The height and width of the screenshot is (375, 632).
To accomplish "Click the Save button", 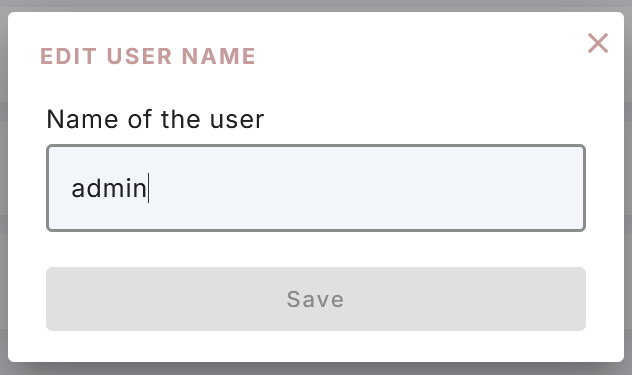I will coord(316,299).
